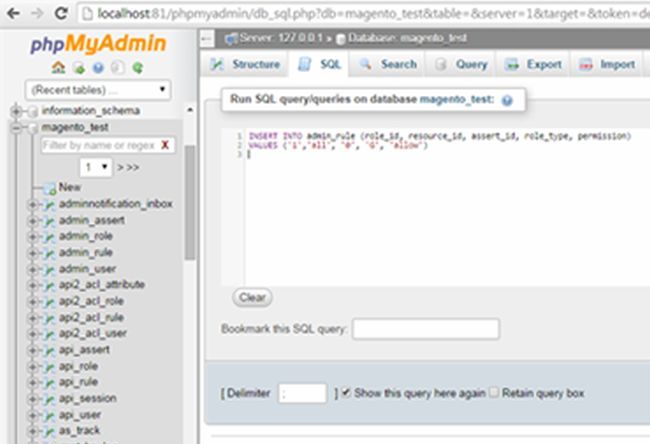Expand the admin_user table node
Viewport: 650px width, 444px height.
pyautogui.click(x=32, y=269)
